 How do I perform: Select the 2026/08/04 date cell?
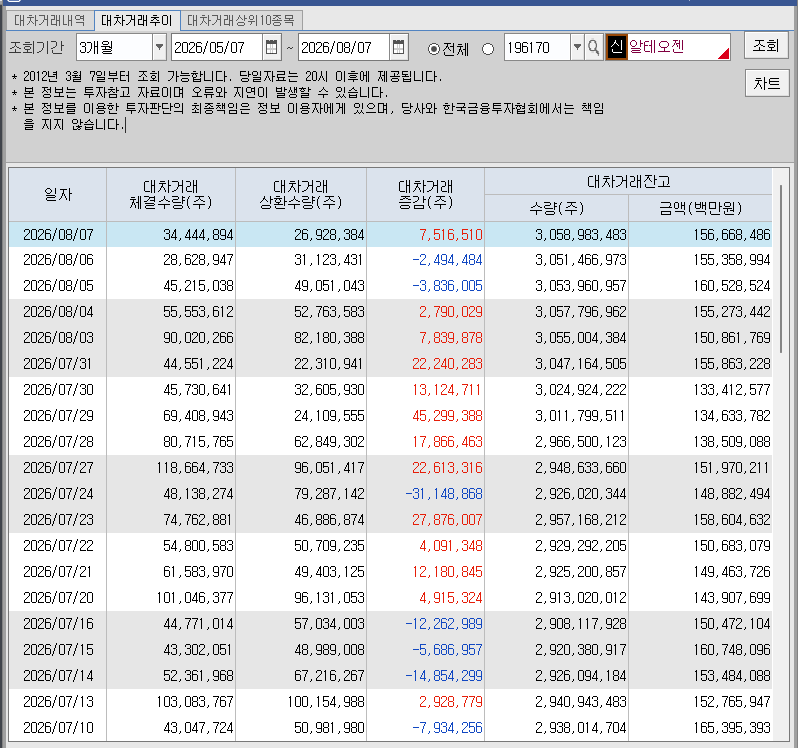[58, 312]
